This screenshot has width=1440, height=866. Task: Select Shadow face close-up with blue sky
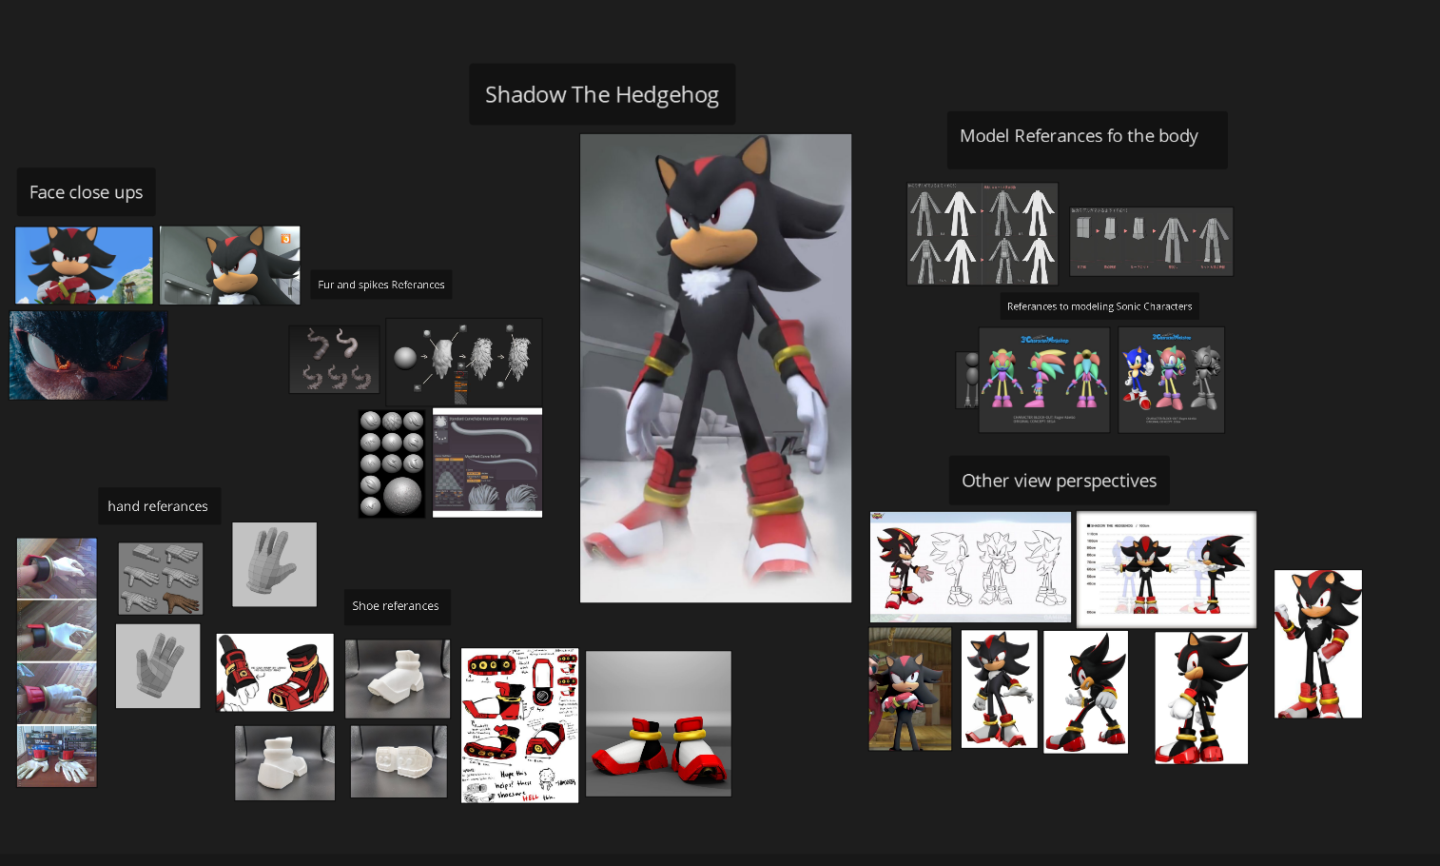(x=84, y=265)
